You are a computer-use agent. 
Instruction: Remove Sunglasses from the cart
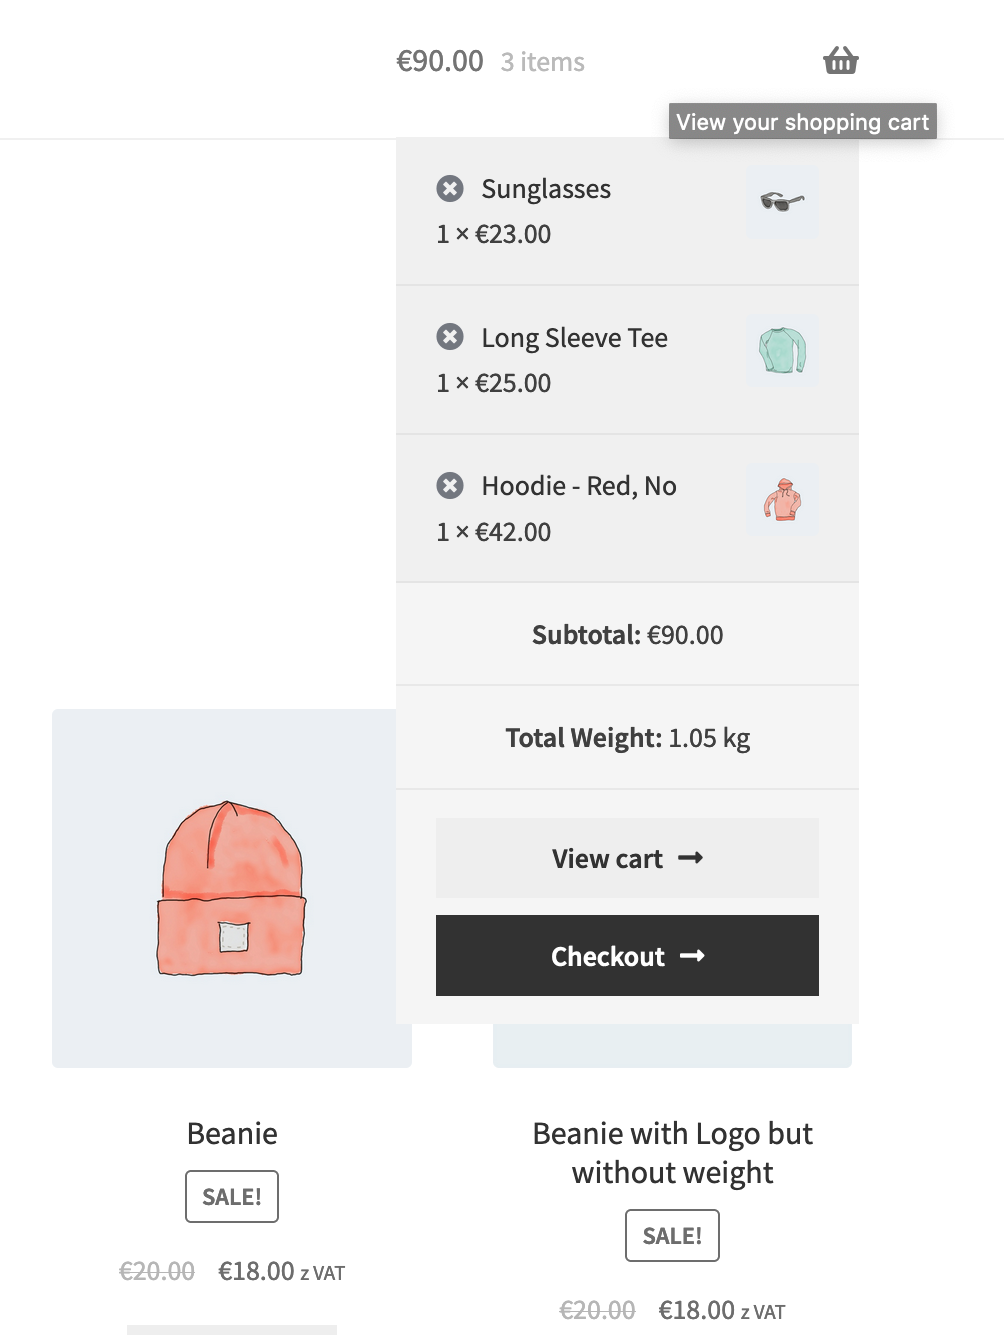[450, 188]
